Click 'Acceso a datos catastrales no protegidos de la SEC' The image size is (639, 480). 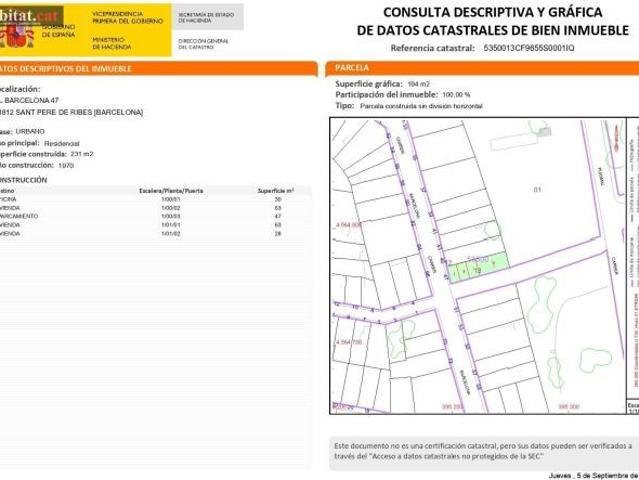pyautogui.click(x=456, y=457)
